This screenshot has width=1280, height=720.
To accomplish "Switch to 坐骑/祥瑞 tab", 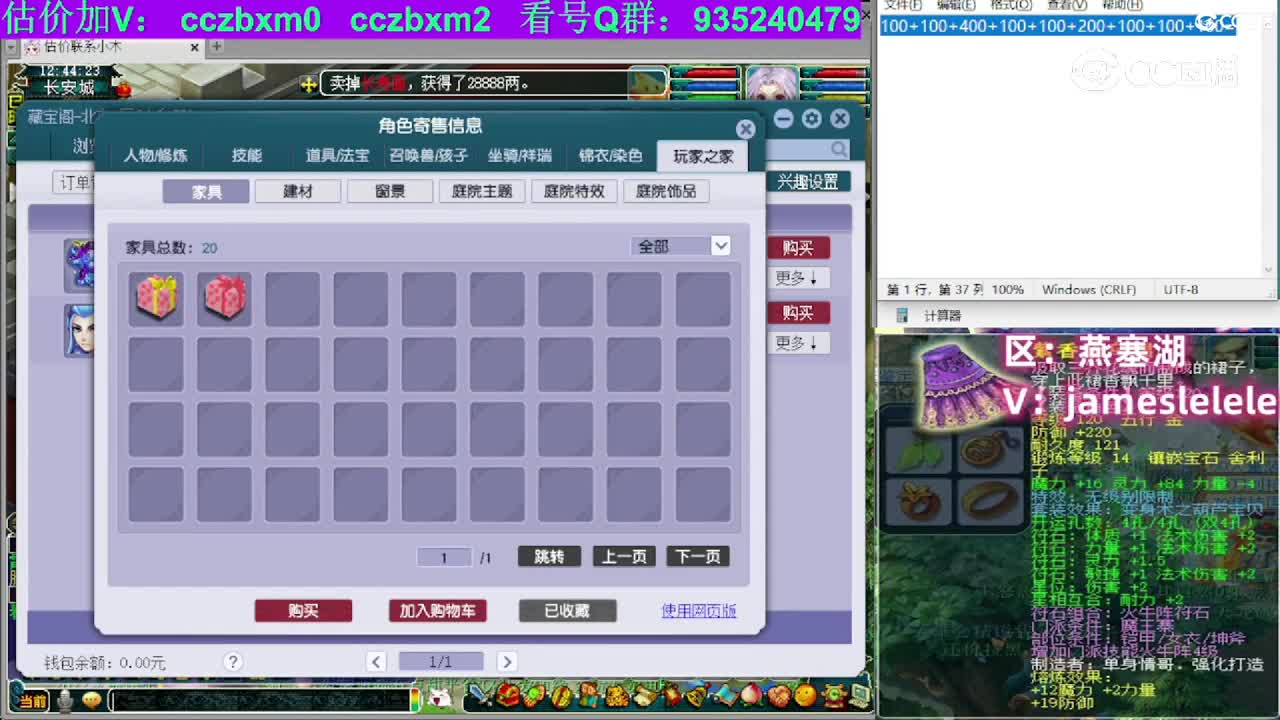I will click(x=519, y=156).
